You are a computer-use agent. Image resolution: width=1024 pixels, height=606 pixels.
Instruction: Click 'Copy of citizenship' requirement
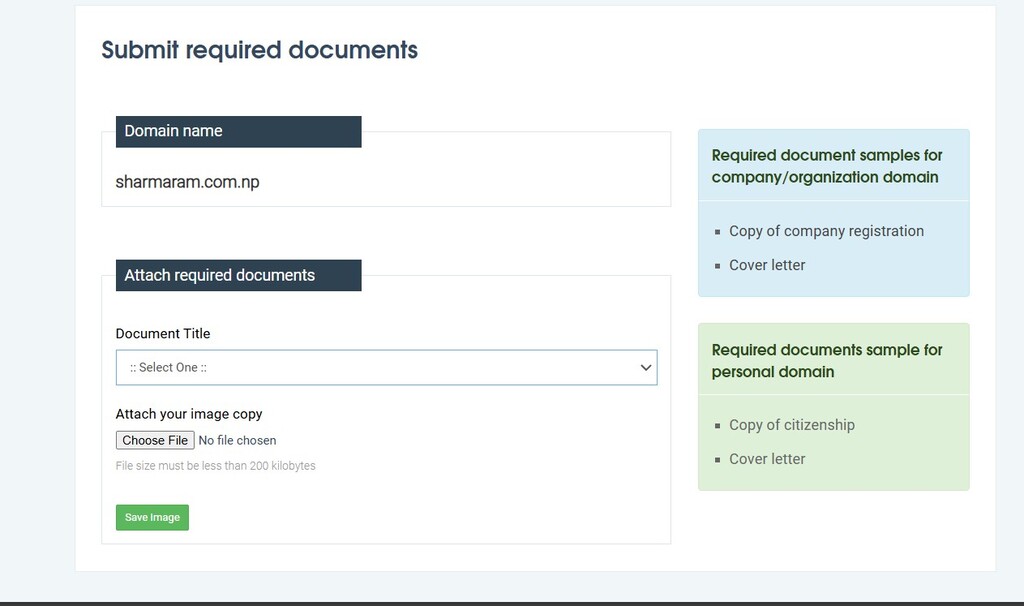[792, 425]
